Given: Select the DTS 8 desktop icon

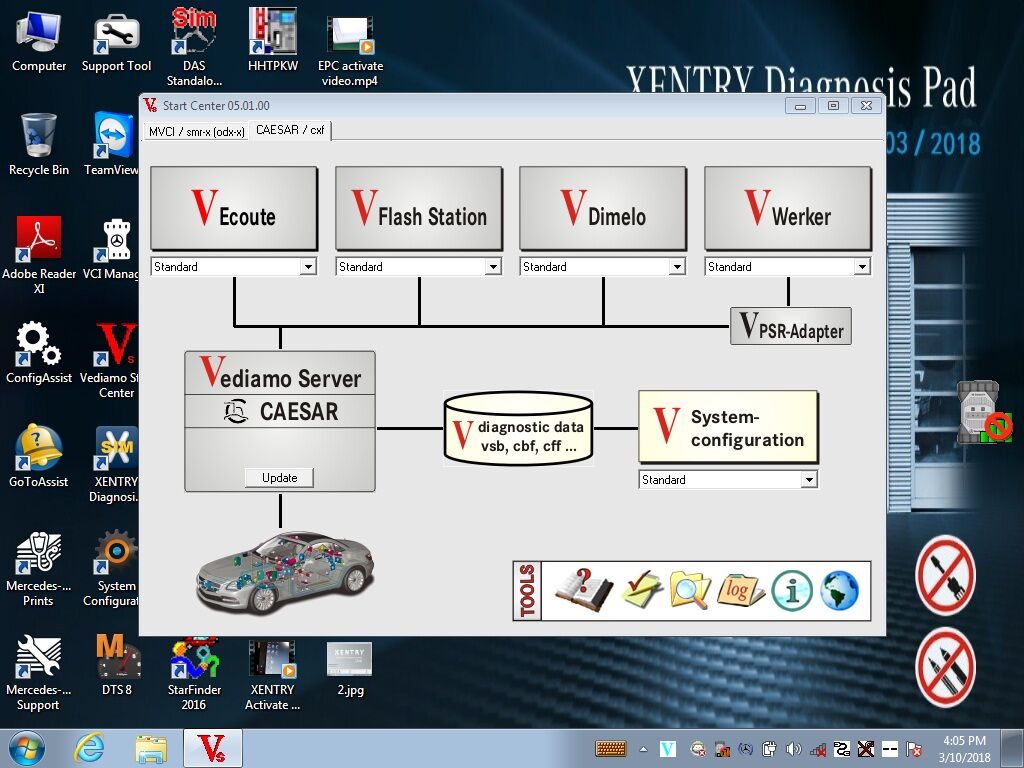Looking at the screenshot, I should pyautogui.click(x=116, y=665).
